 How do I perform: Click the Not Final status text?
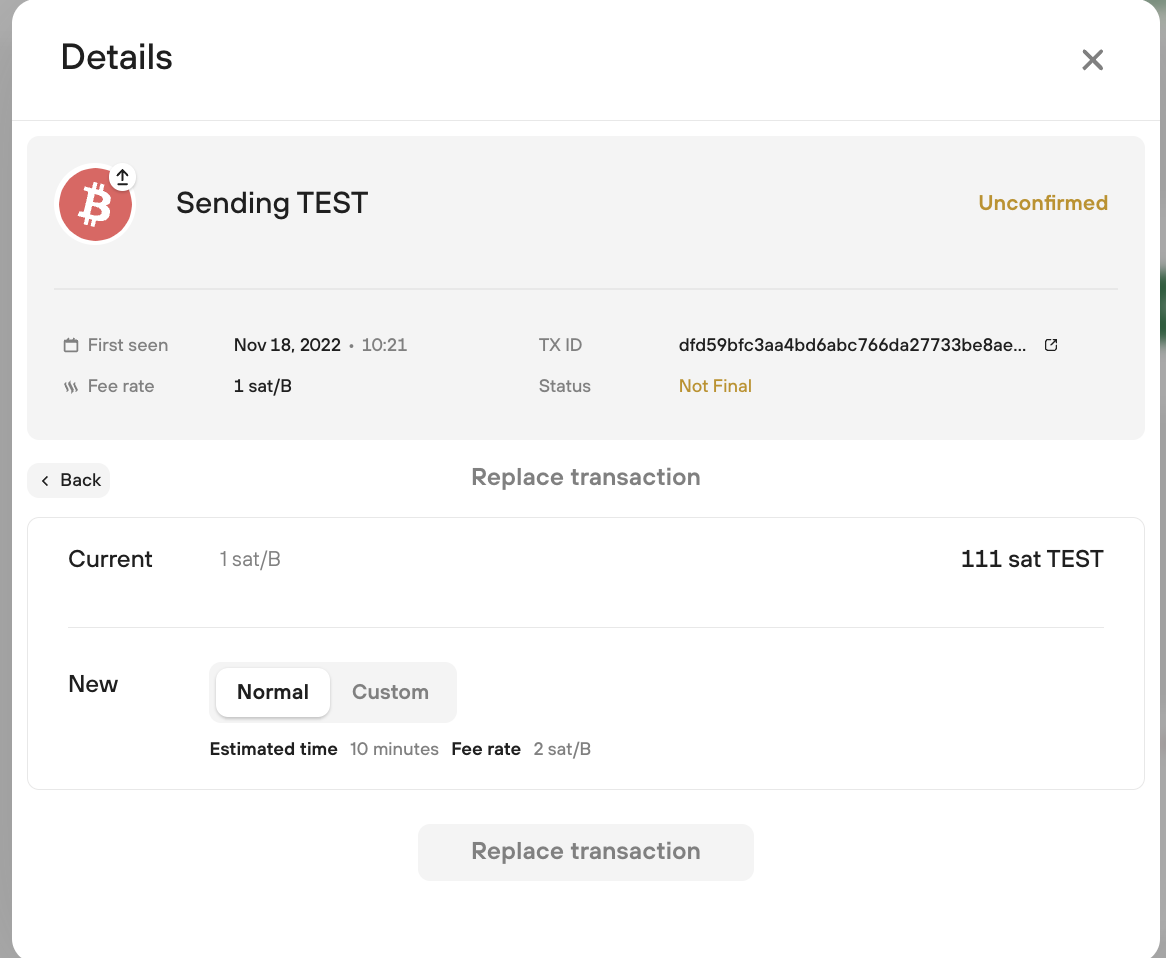(715, 385)
